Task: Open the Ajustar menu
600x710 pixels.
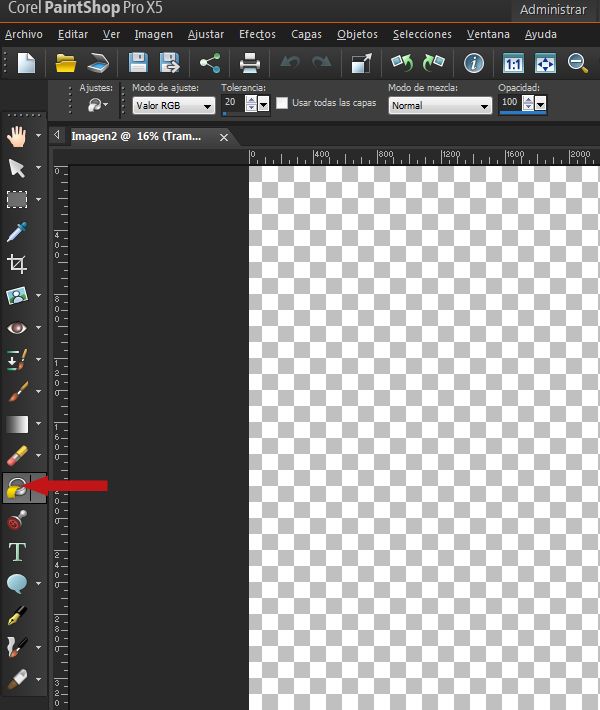Action: click(206, 34)
